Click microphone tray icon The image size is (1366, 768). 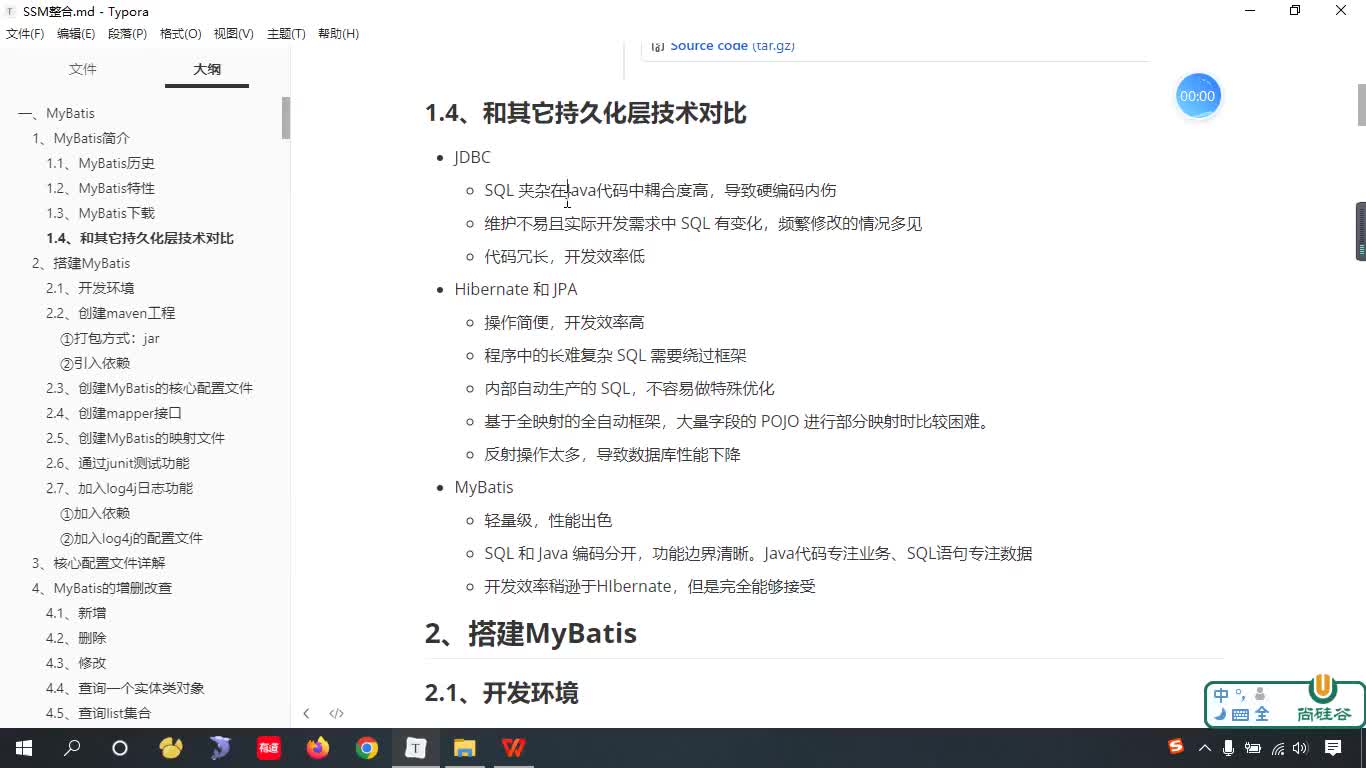(1229, 748)
